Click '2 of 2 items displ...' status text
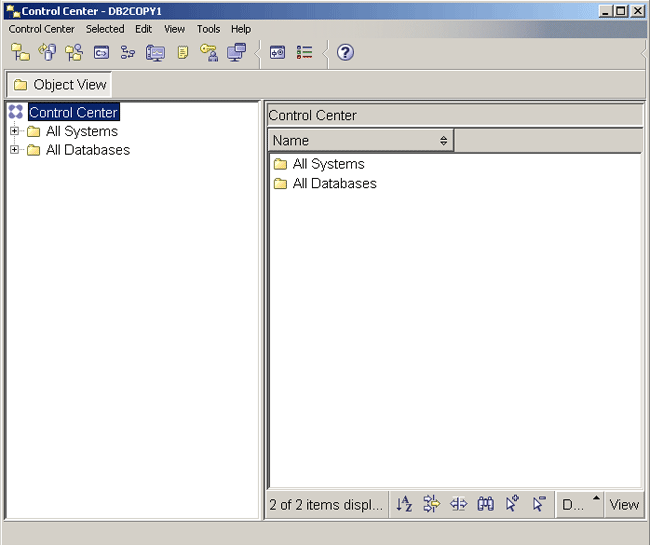This screenshot has height=545, width=650. pyautogui.click(x=326, y=505)
